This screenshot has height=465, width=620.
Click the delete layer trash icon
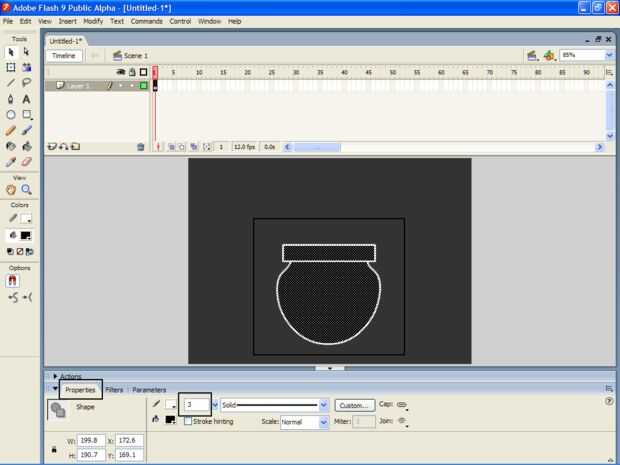click(140, 147)
